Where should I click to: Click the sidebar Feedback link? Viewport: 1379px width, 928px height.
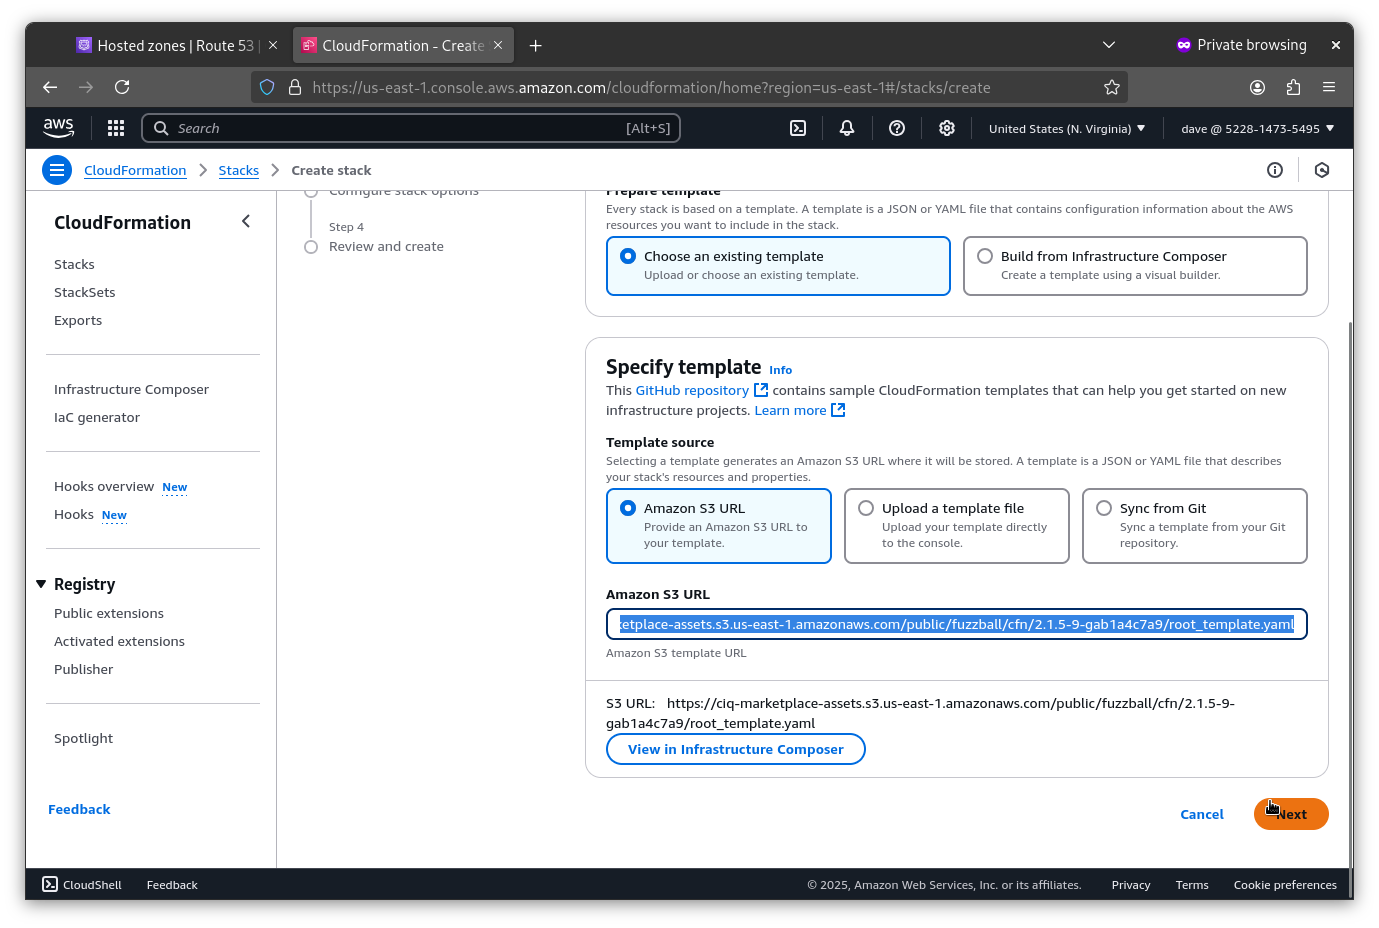[x=79, y=809]
